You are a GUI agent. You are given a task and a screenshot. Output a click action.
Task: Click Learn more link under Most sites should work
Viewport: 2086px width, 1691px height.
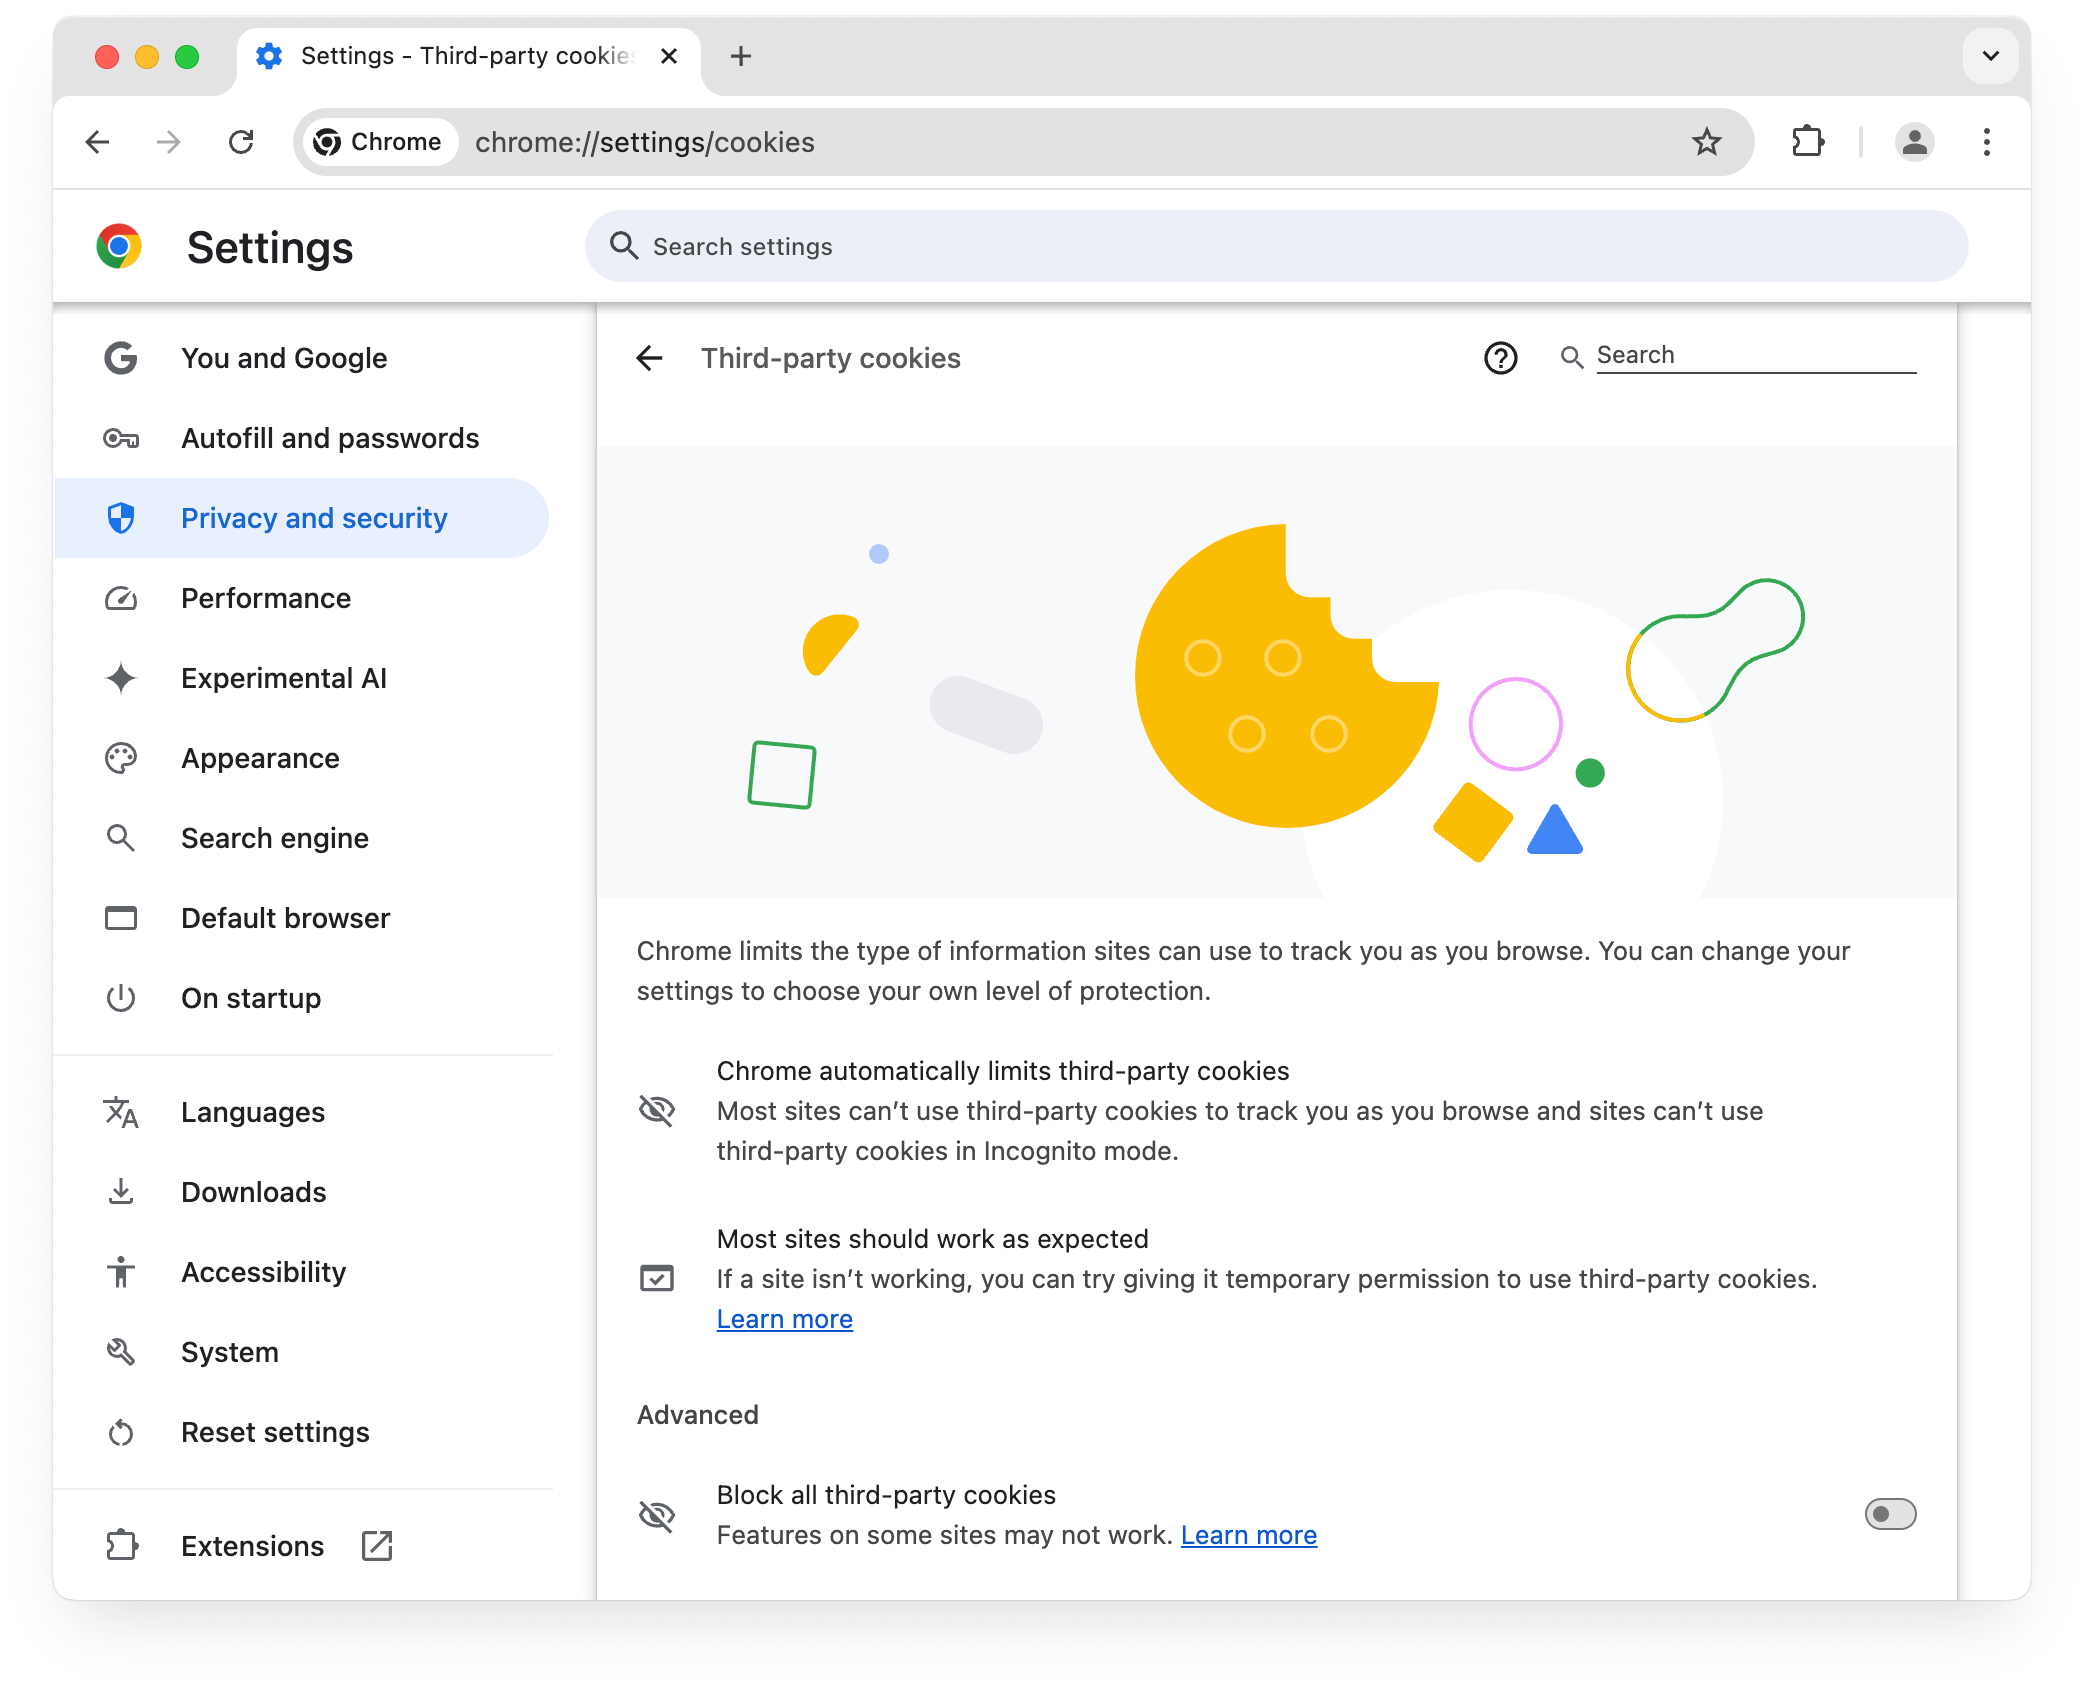tap(785, 1318)
